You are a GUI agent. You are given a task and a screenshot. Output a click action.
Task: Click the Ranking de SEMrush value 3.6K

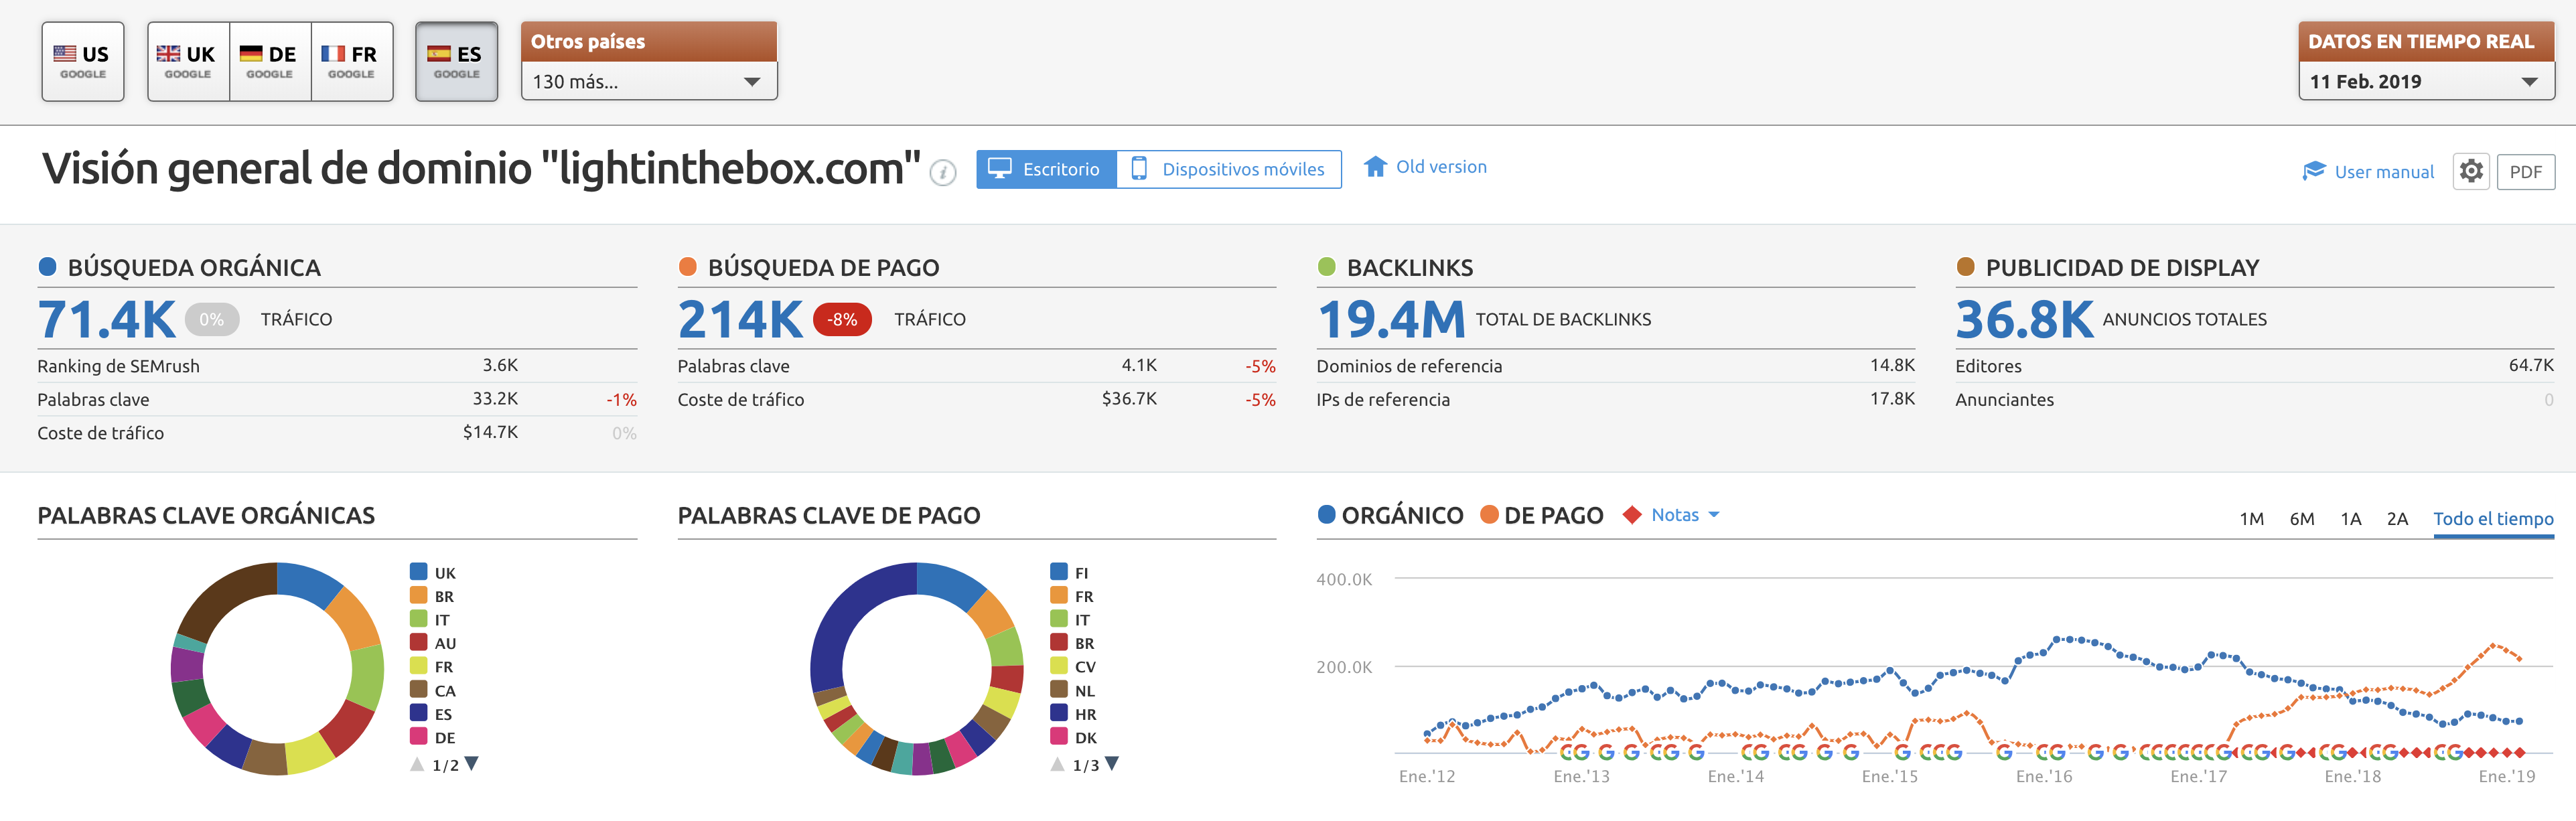coord(500,366)
